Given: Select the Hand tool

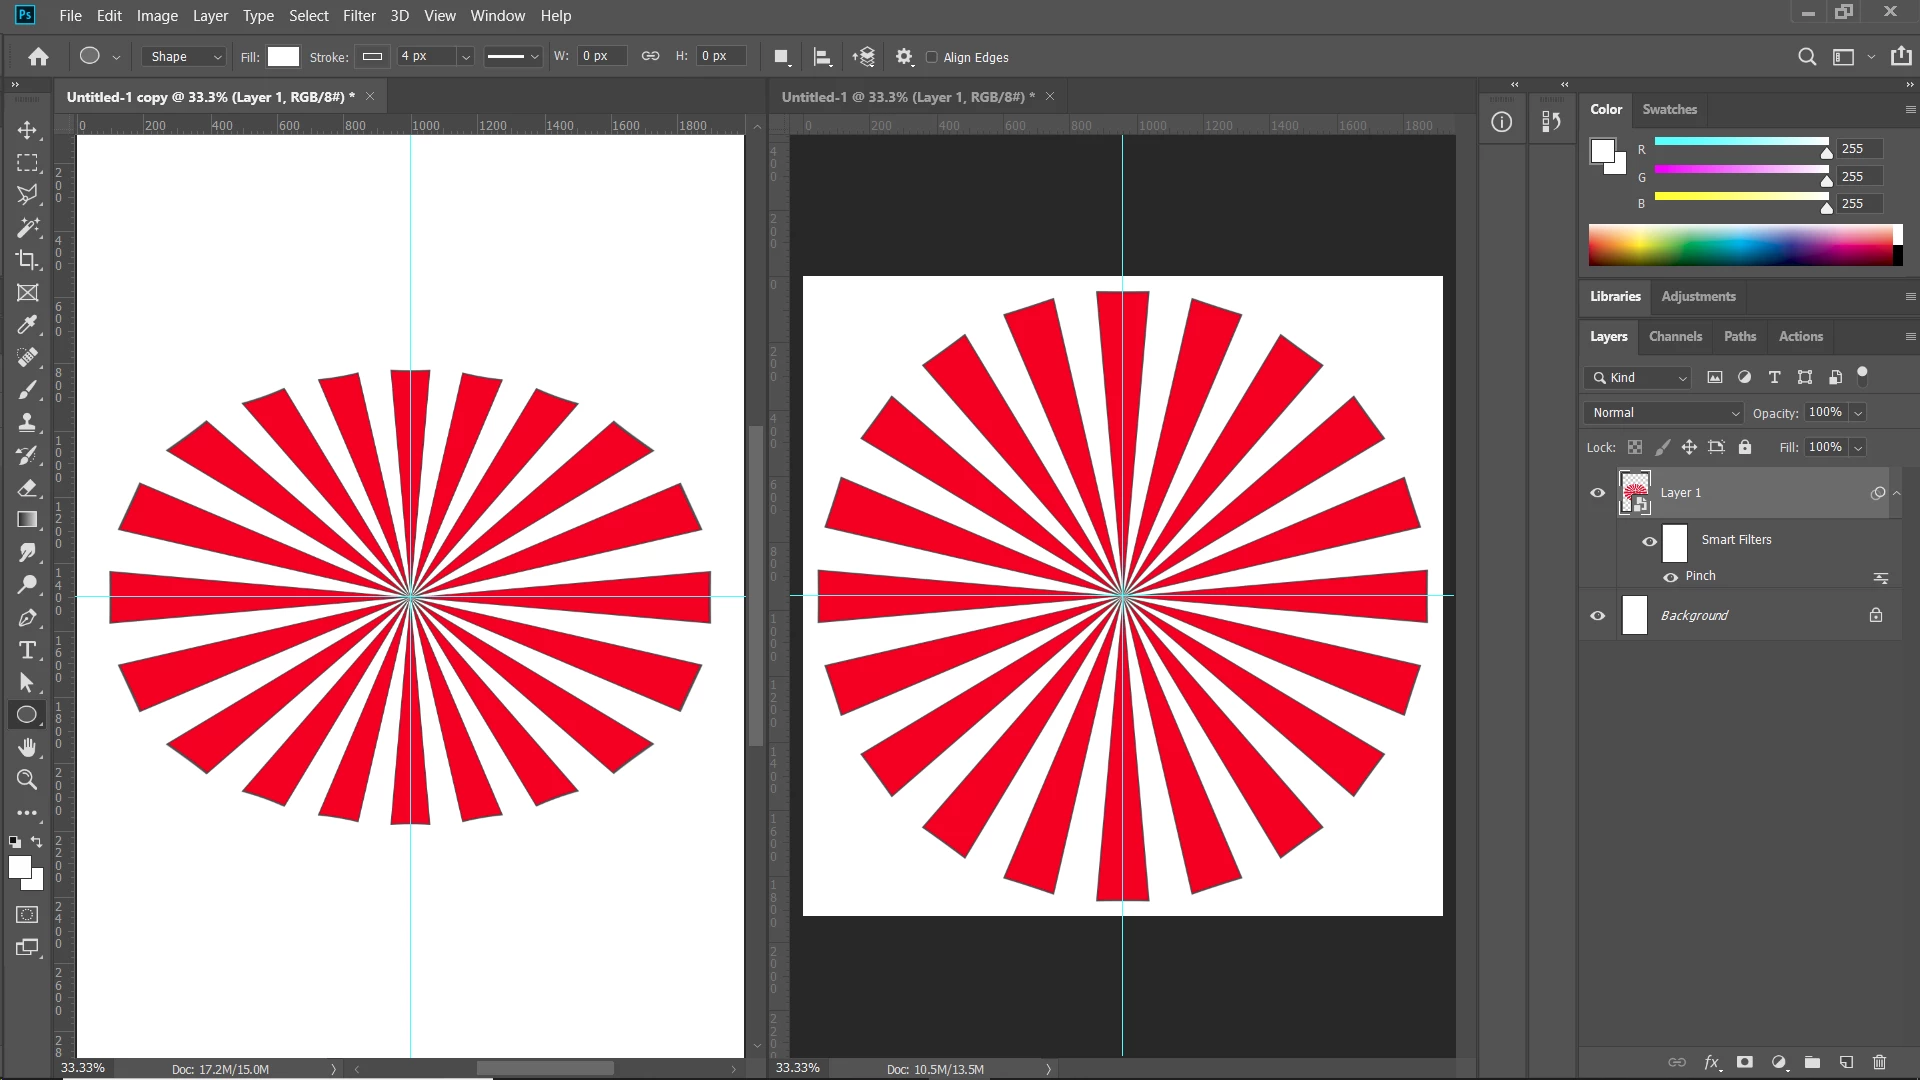Looking at the screenshot, I should (x=27, y=747).
